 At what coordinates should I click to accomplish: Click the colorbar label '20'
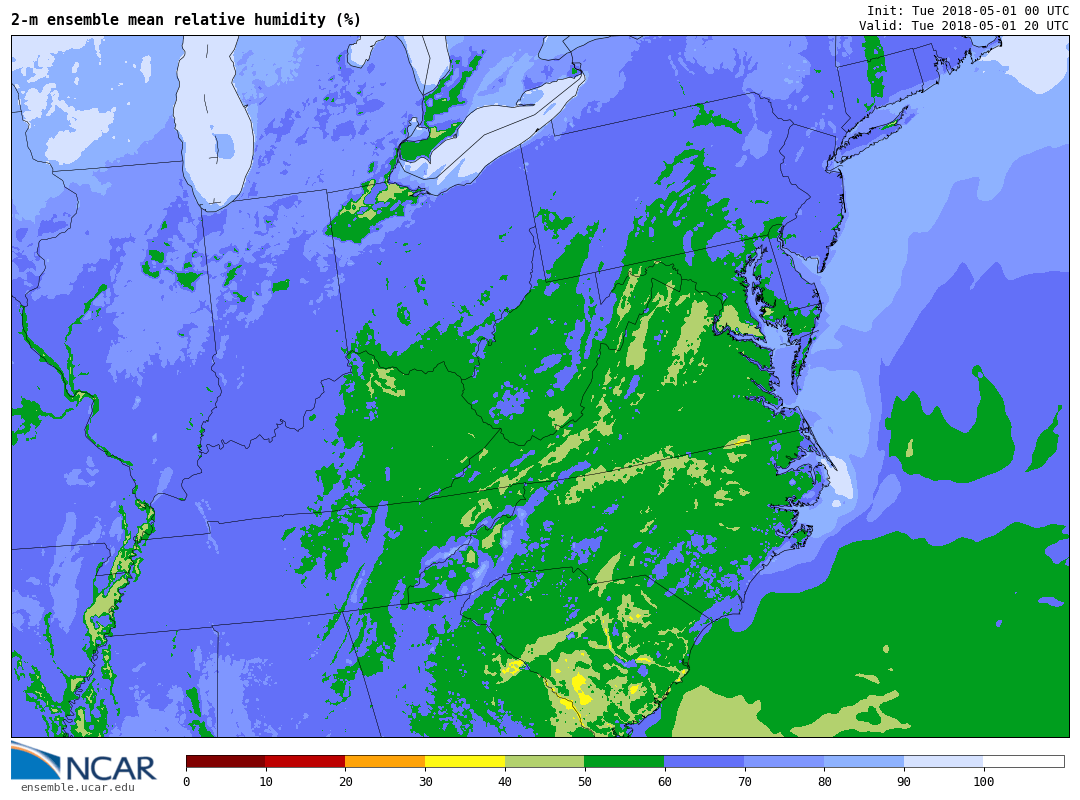tap(346, 781)
